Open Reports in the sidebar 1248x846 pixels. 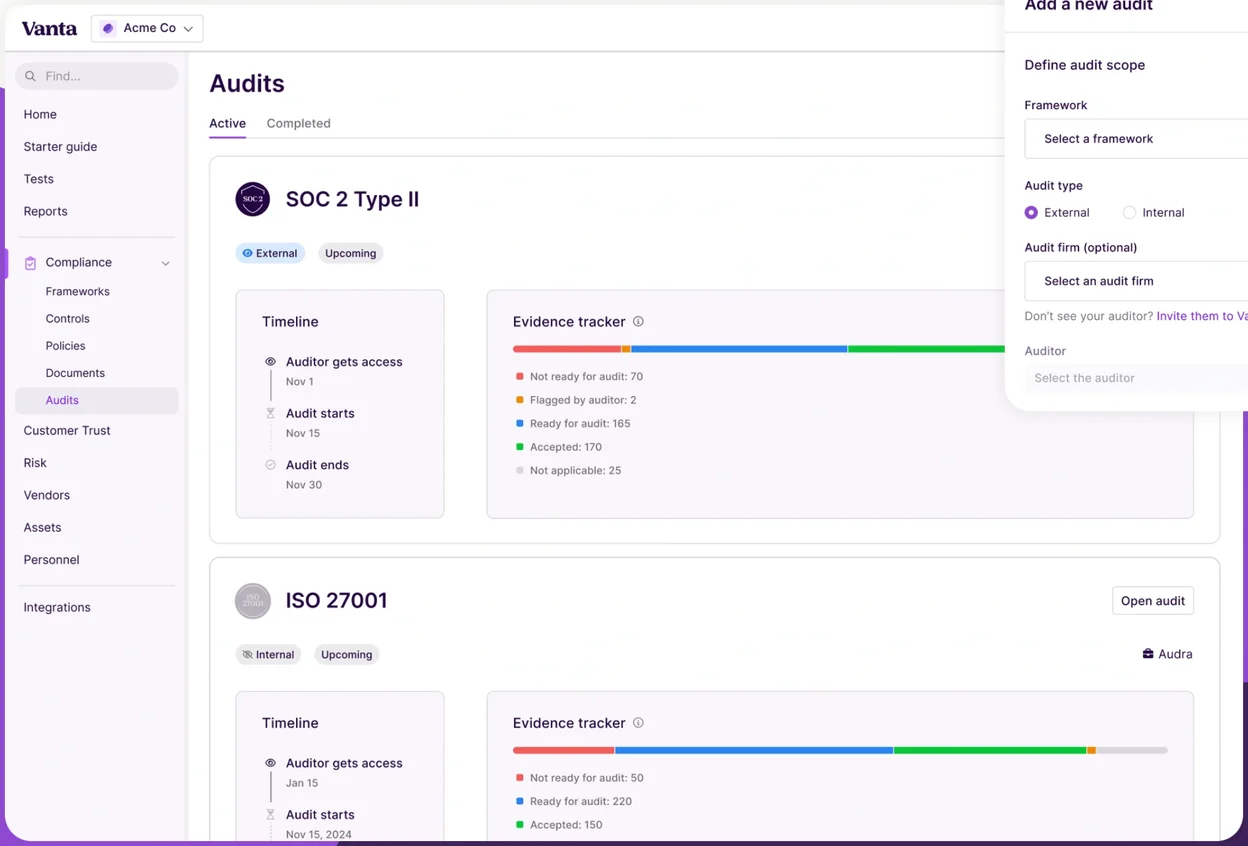pos(46,211)
